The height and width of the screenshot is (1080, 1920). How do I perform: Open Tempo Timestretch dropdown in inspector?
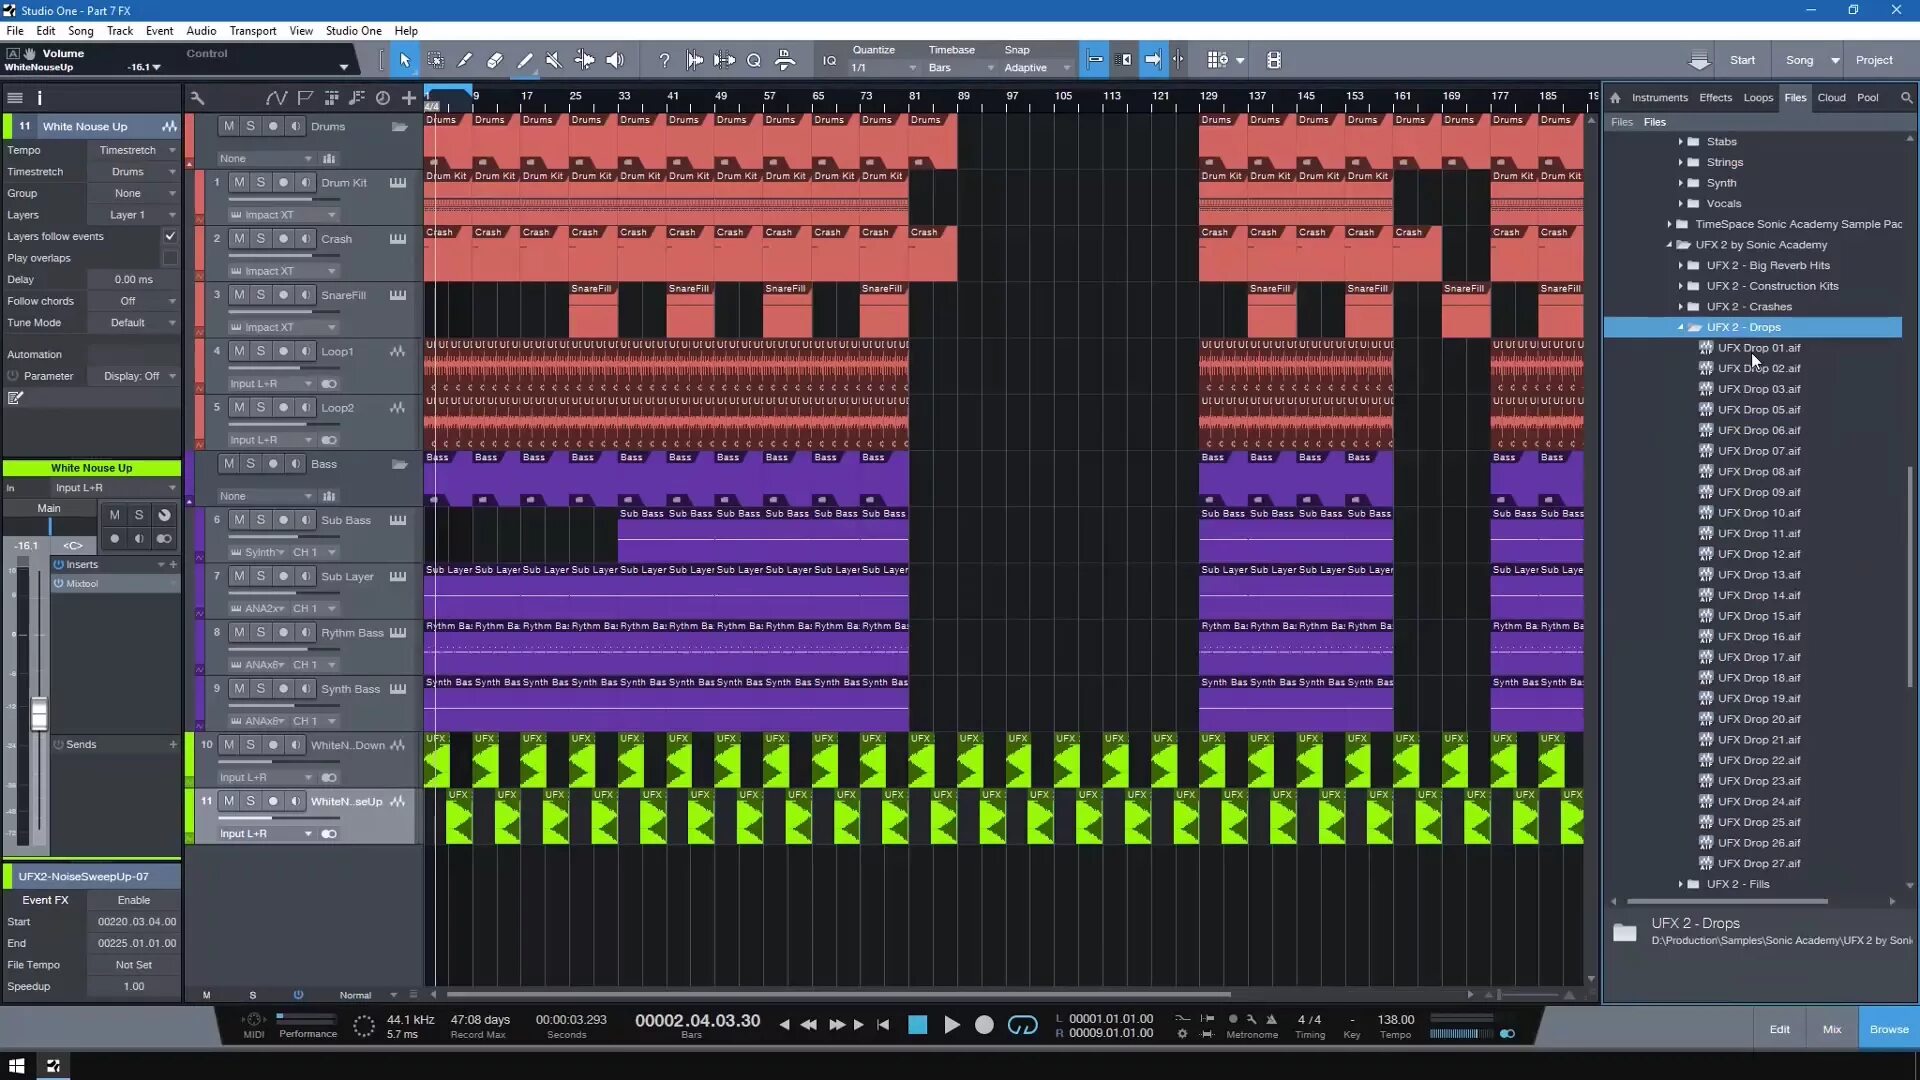coord(135,150)
